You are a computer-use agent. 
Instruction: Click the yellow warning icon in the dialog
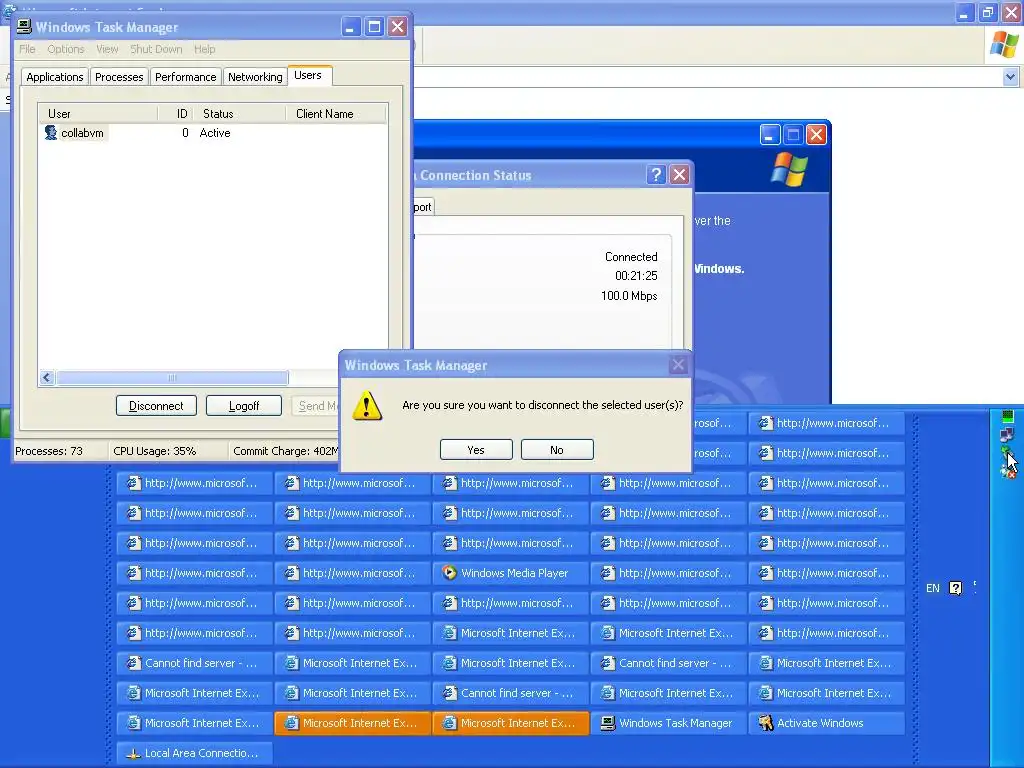(367, 406)
